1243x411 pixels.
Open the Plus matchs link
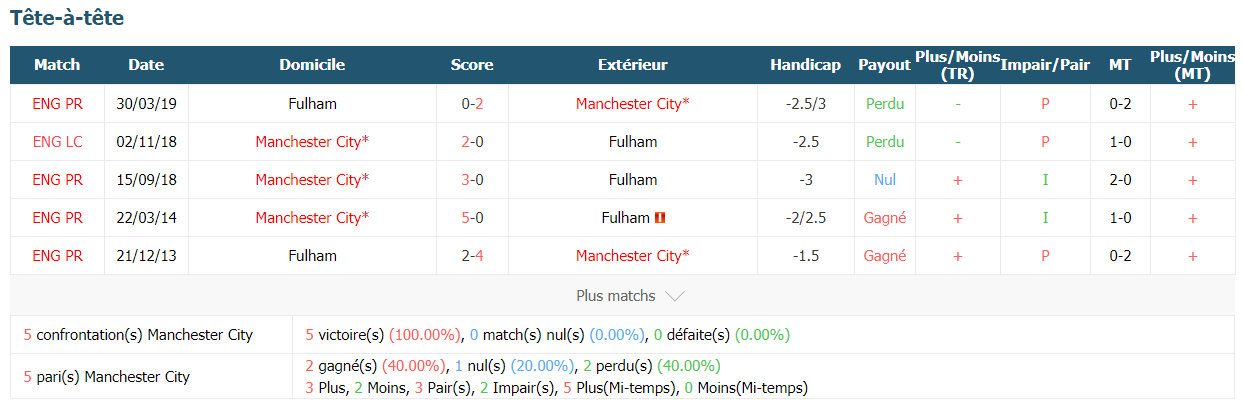(616, 296)
